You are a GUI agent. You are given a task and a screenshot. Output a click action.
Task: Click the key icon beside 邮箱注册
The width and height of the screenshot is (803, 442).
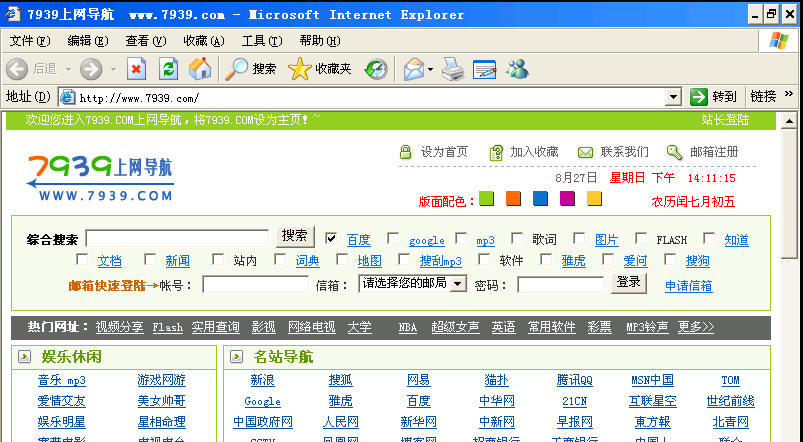pos(674,152)
